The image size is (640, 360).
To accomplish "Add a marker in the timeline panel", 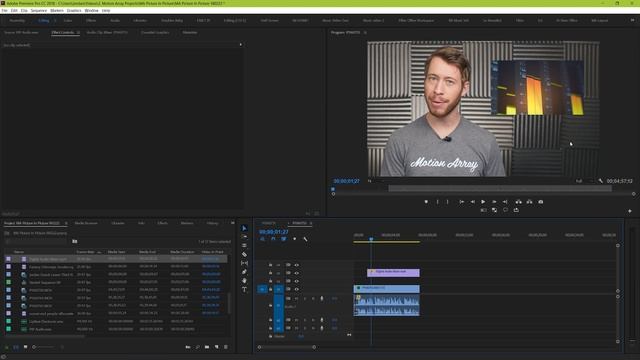I will tap(295, 239).
